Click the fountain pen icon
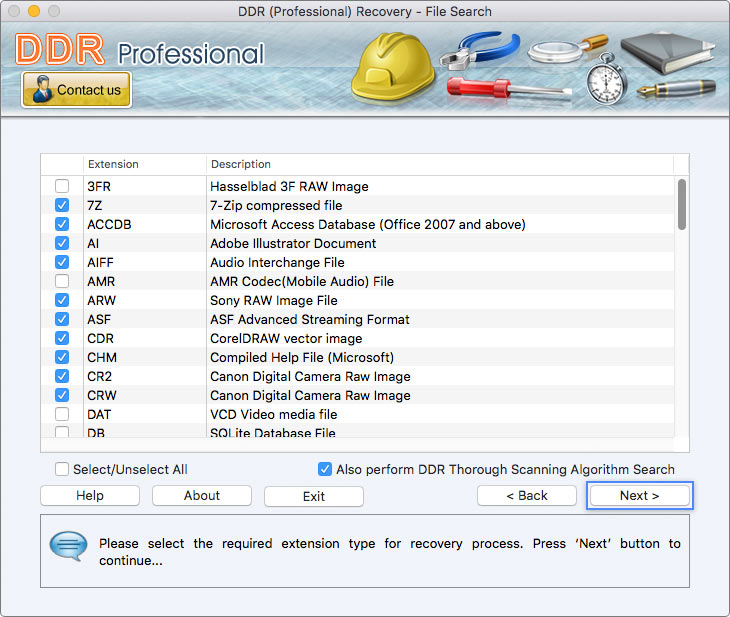 [x=678, y=88]
